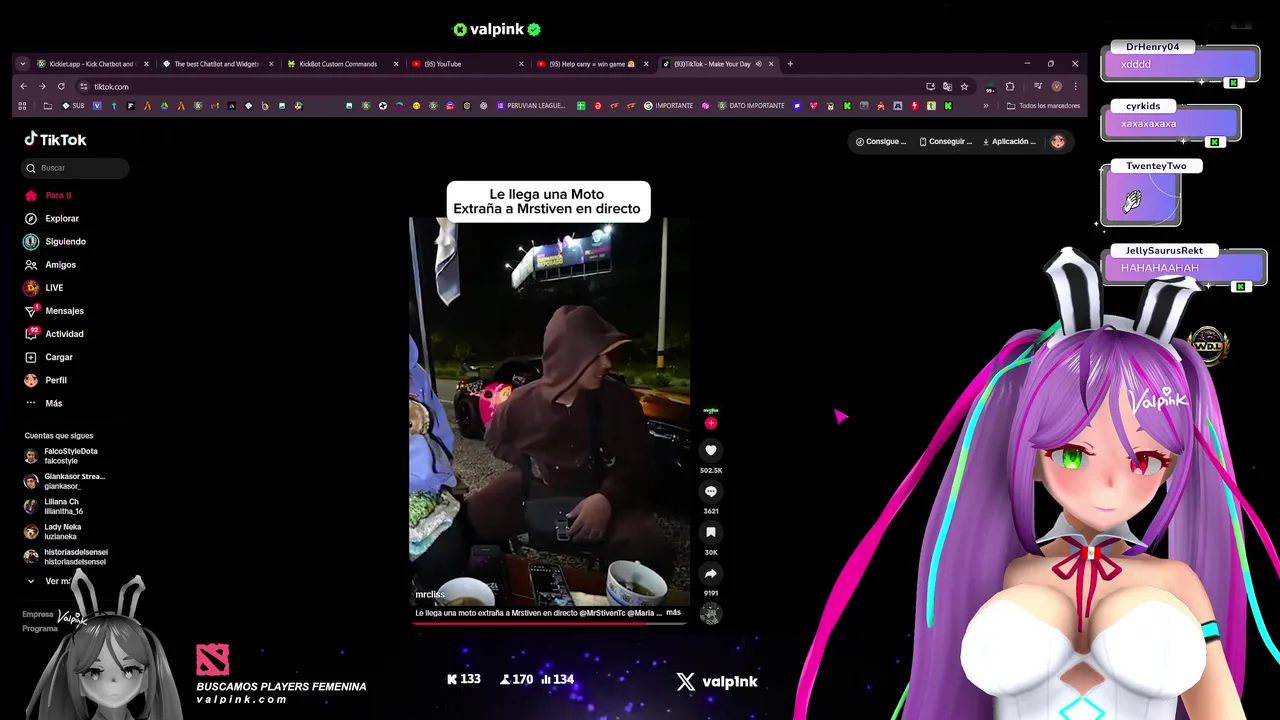This screenshot has width=1280, height=720.
Task: Switch to (95) YouTube tab
Action: tap(465, 64)
